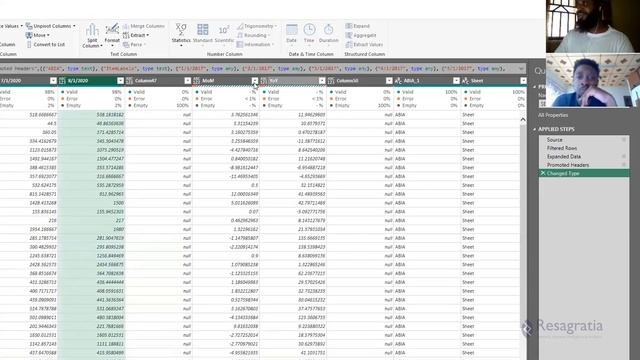This screenshot has width=640, height=360.
Task: Select the Filtered Rows applied step
Action: [x=584, y=148]
